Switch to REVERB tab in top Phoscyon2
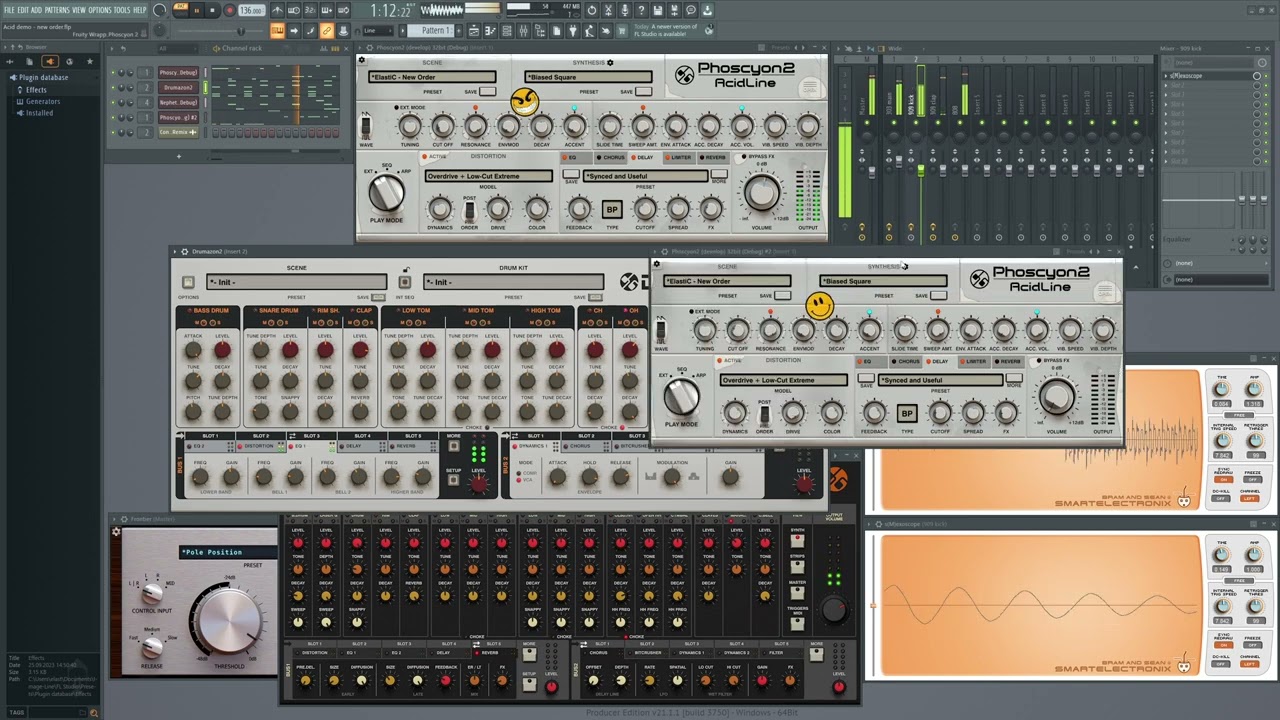The width and height of the screenshot is (1280, 720). click(x=712, y=157)
